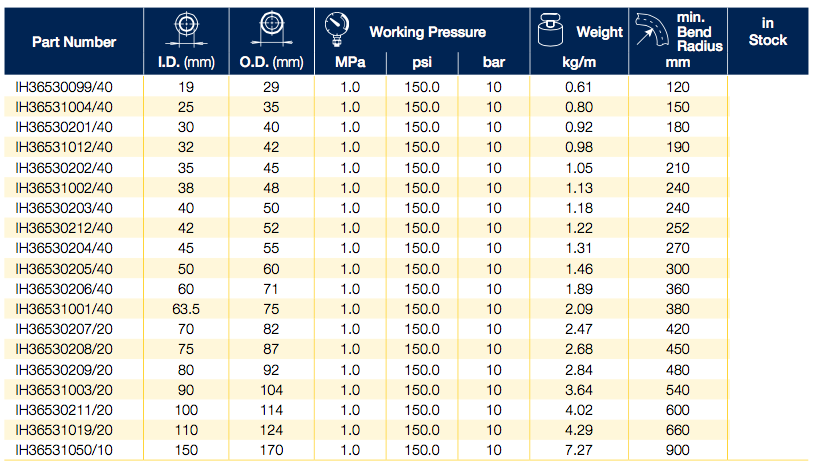Viewport: 818px width, 466px height.
Task: Click the bar sub-header
Action: (x=493, y=63)
